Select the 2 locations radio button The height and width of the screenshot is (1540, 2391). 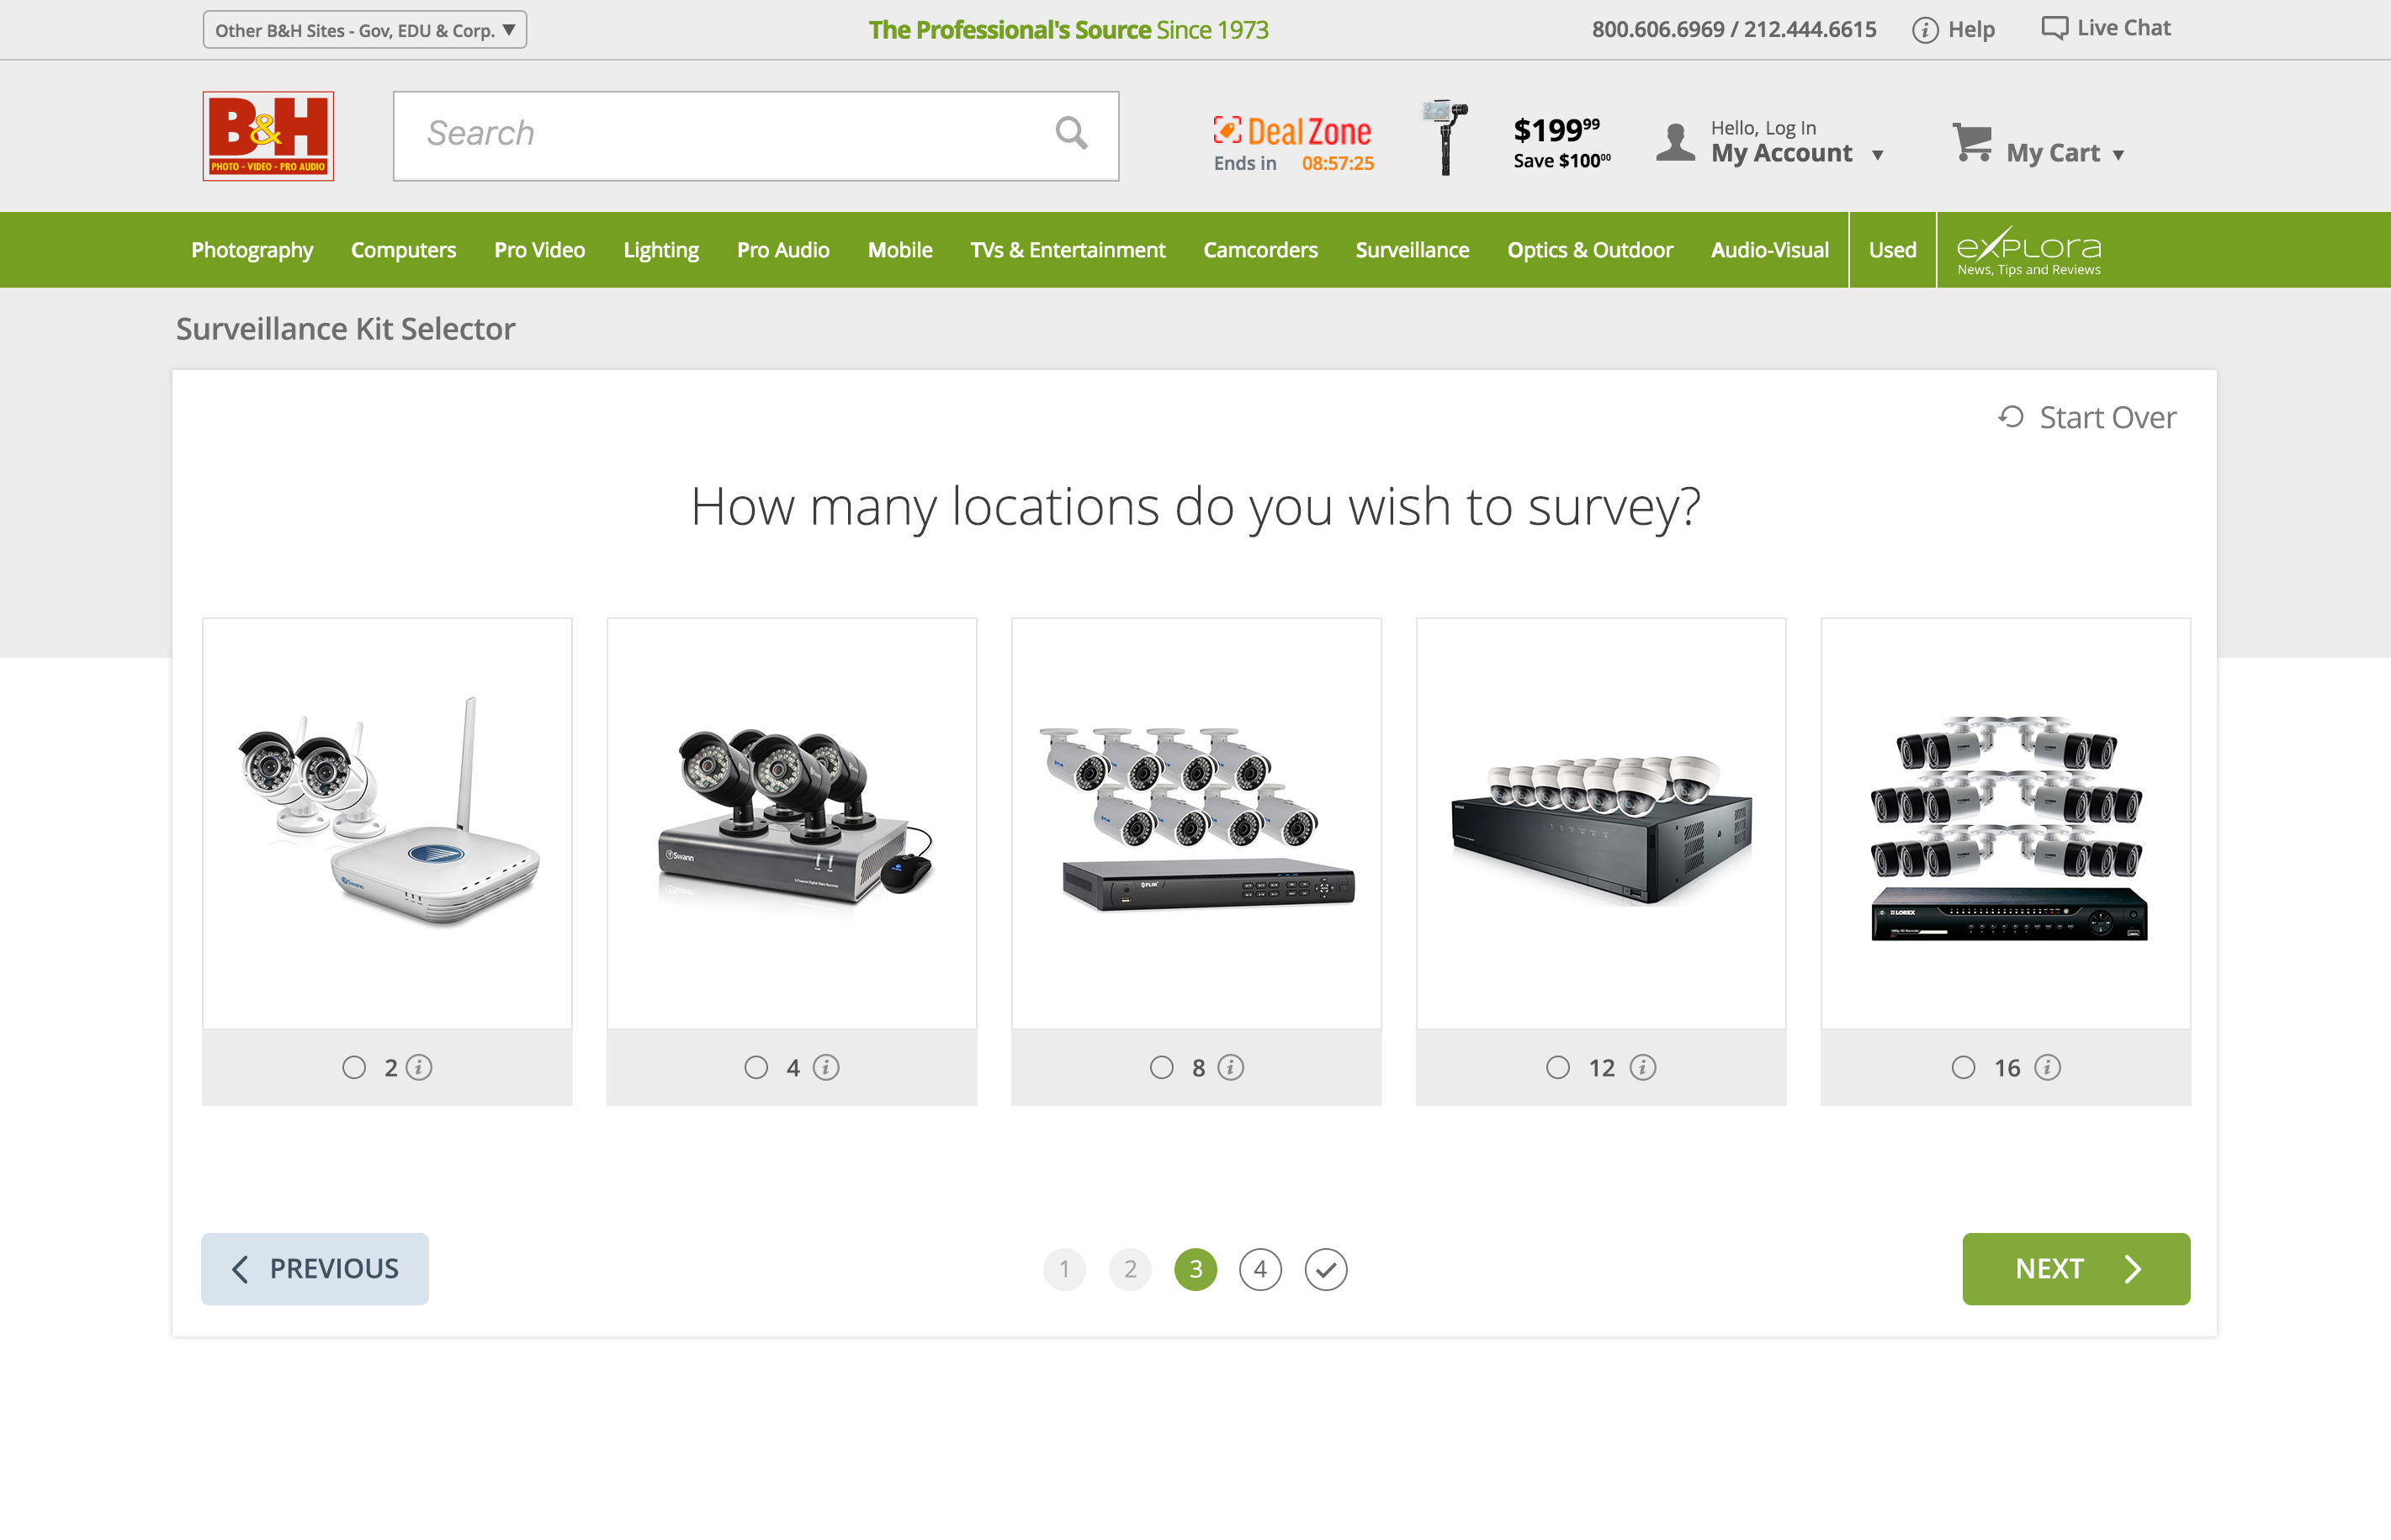[x=354, y=1068]
